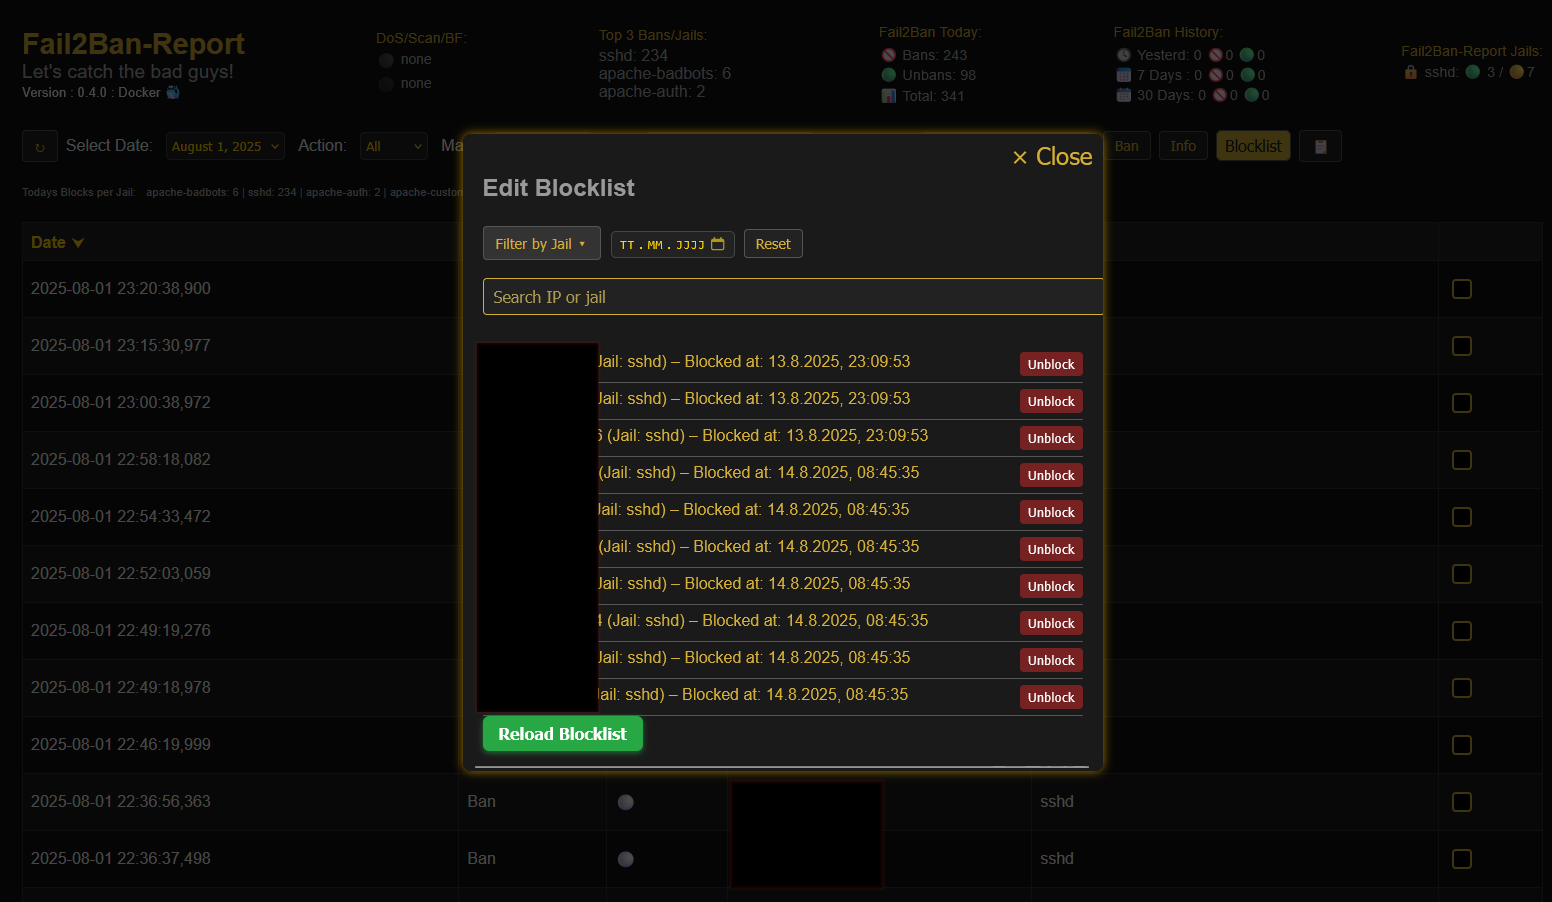Viewport: 1552px width, 902px height.
Task: Unblock the last listed blocklist entry
Action: click(x=1051, y=697)
